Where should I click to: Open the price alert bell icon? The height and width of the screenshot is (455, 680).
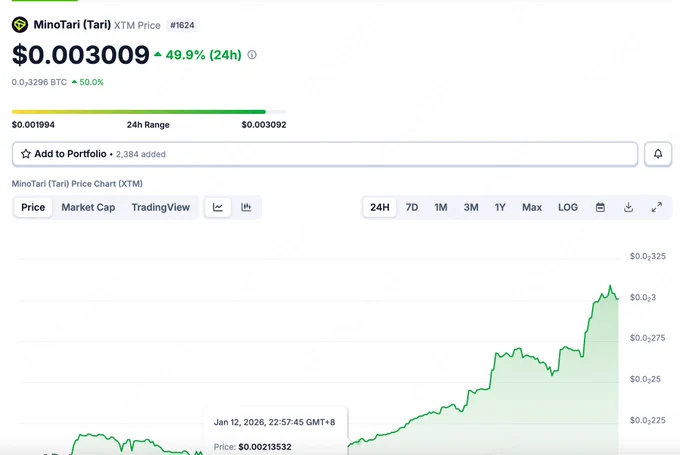(x=658, y=154)
